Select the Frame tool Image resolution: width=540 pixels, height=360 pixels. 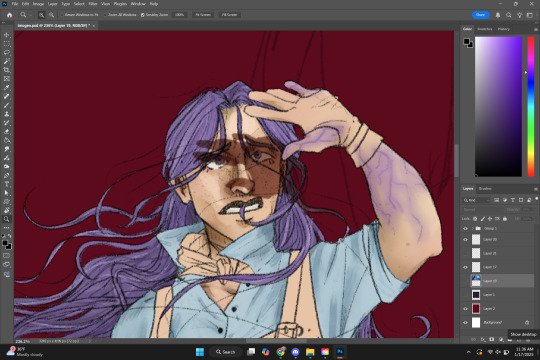pos(7,79)
